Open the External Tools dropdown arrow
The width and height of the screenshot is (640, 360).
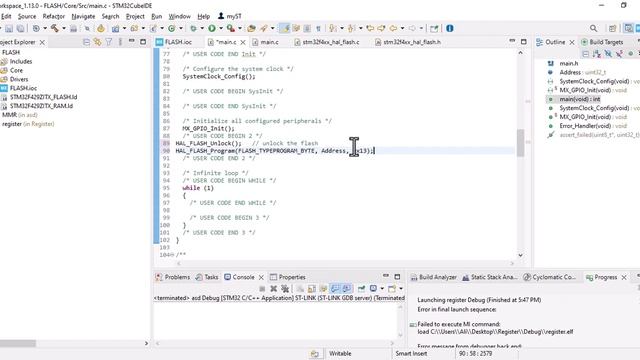[240, 28]
